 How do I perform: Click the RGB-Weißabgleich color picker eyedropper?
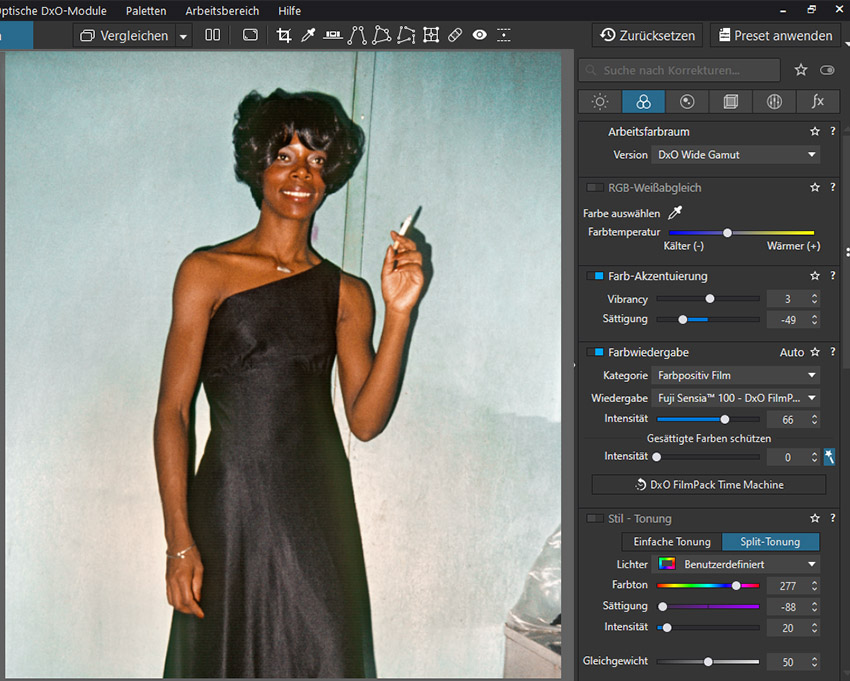pos(676,213)
